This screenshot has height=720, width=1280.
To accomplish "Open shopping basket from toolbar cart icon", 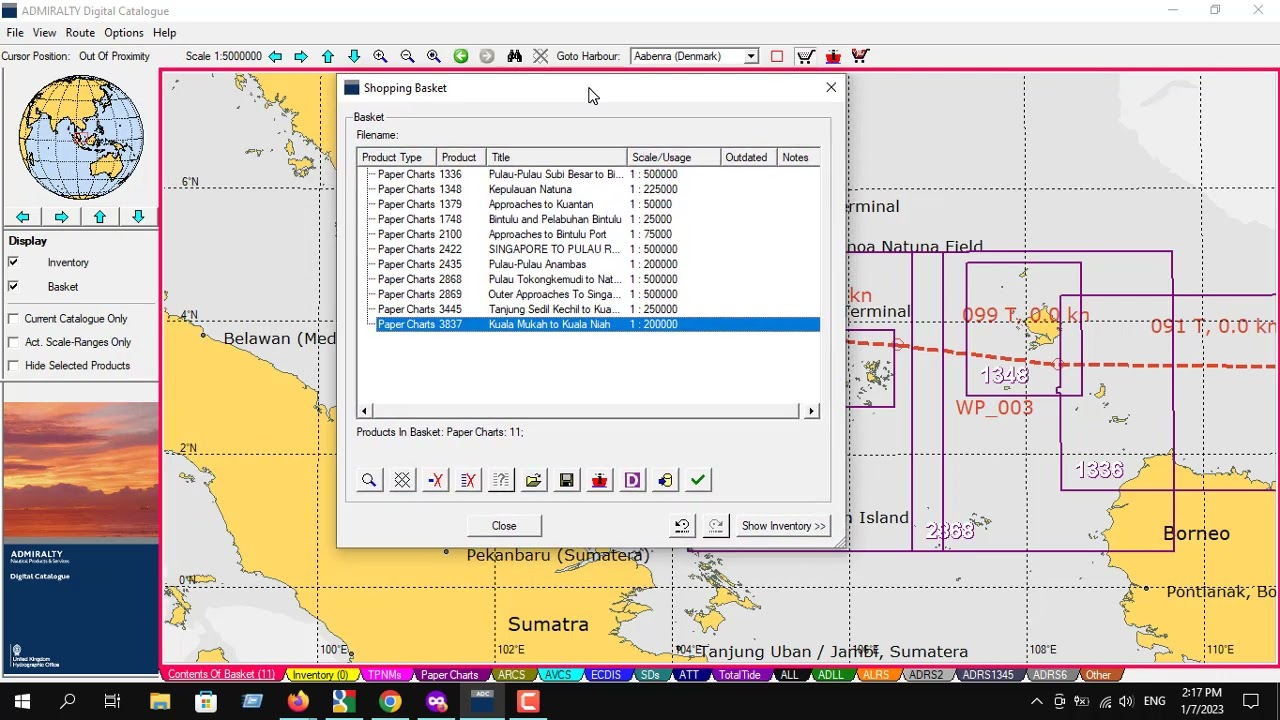I will click(x=805, y=57).
